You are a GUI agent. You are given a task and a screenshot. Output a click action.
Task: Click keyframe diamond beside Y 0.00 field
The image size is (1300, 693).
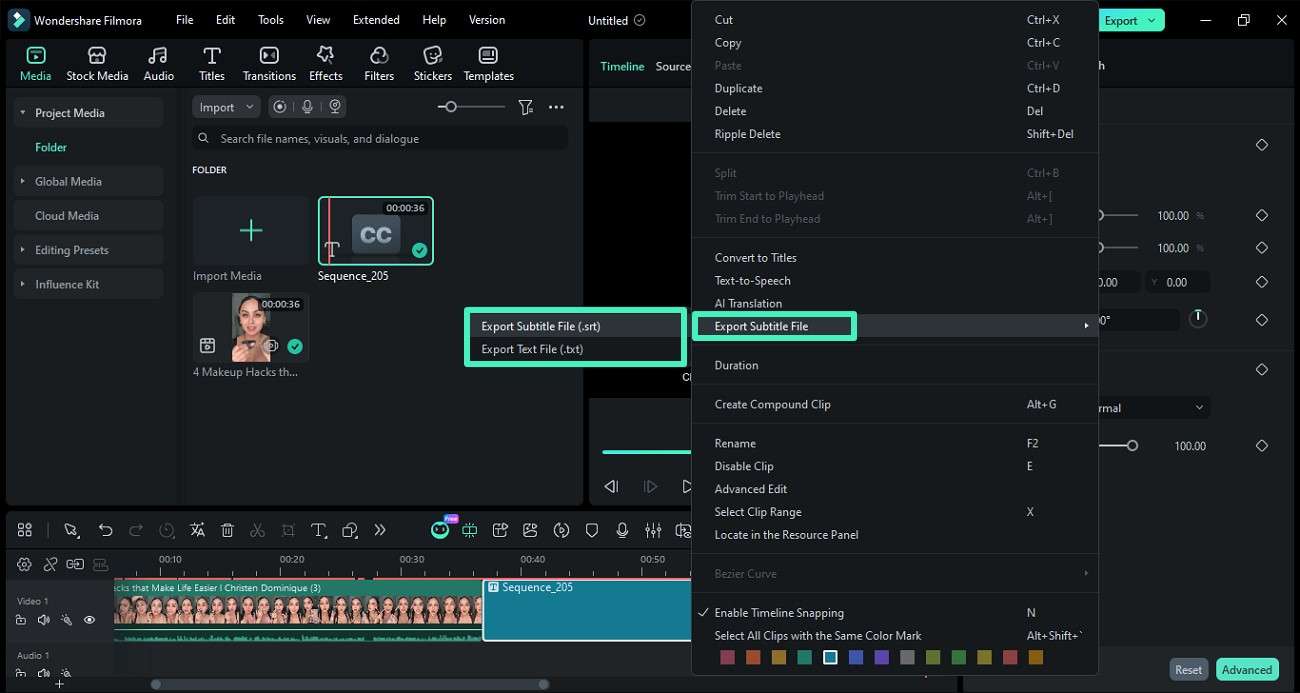click(x=1262, y=282)
